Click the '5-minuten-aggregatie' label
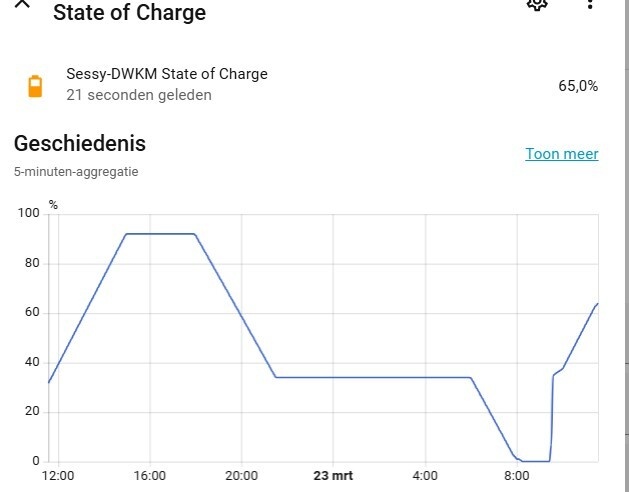Viewport: 629px width, 492px height. [76, 172]
